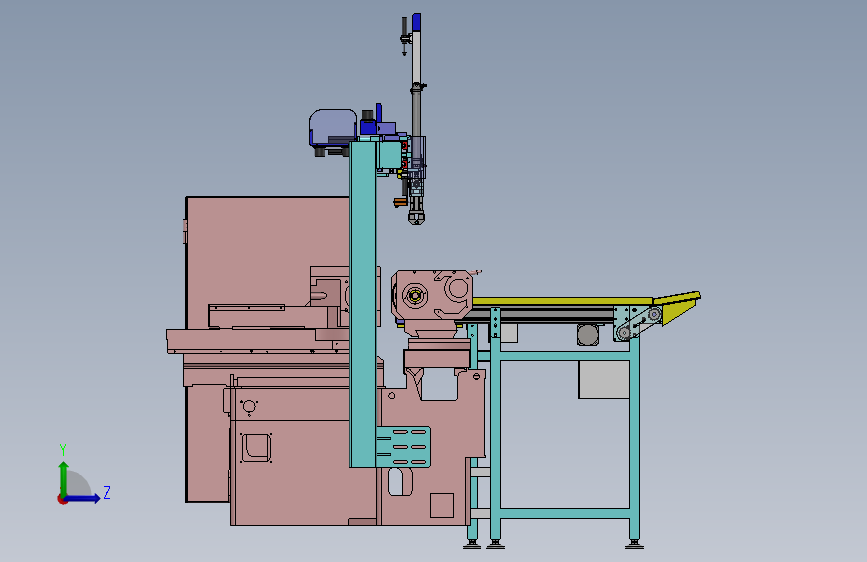Pick the square window panel on the cabinet door
This screenshot has width=867, height=562.
coord(256,447)
